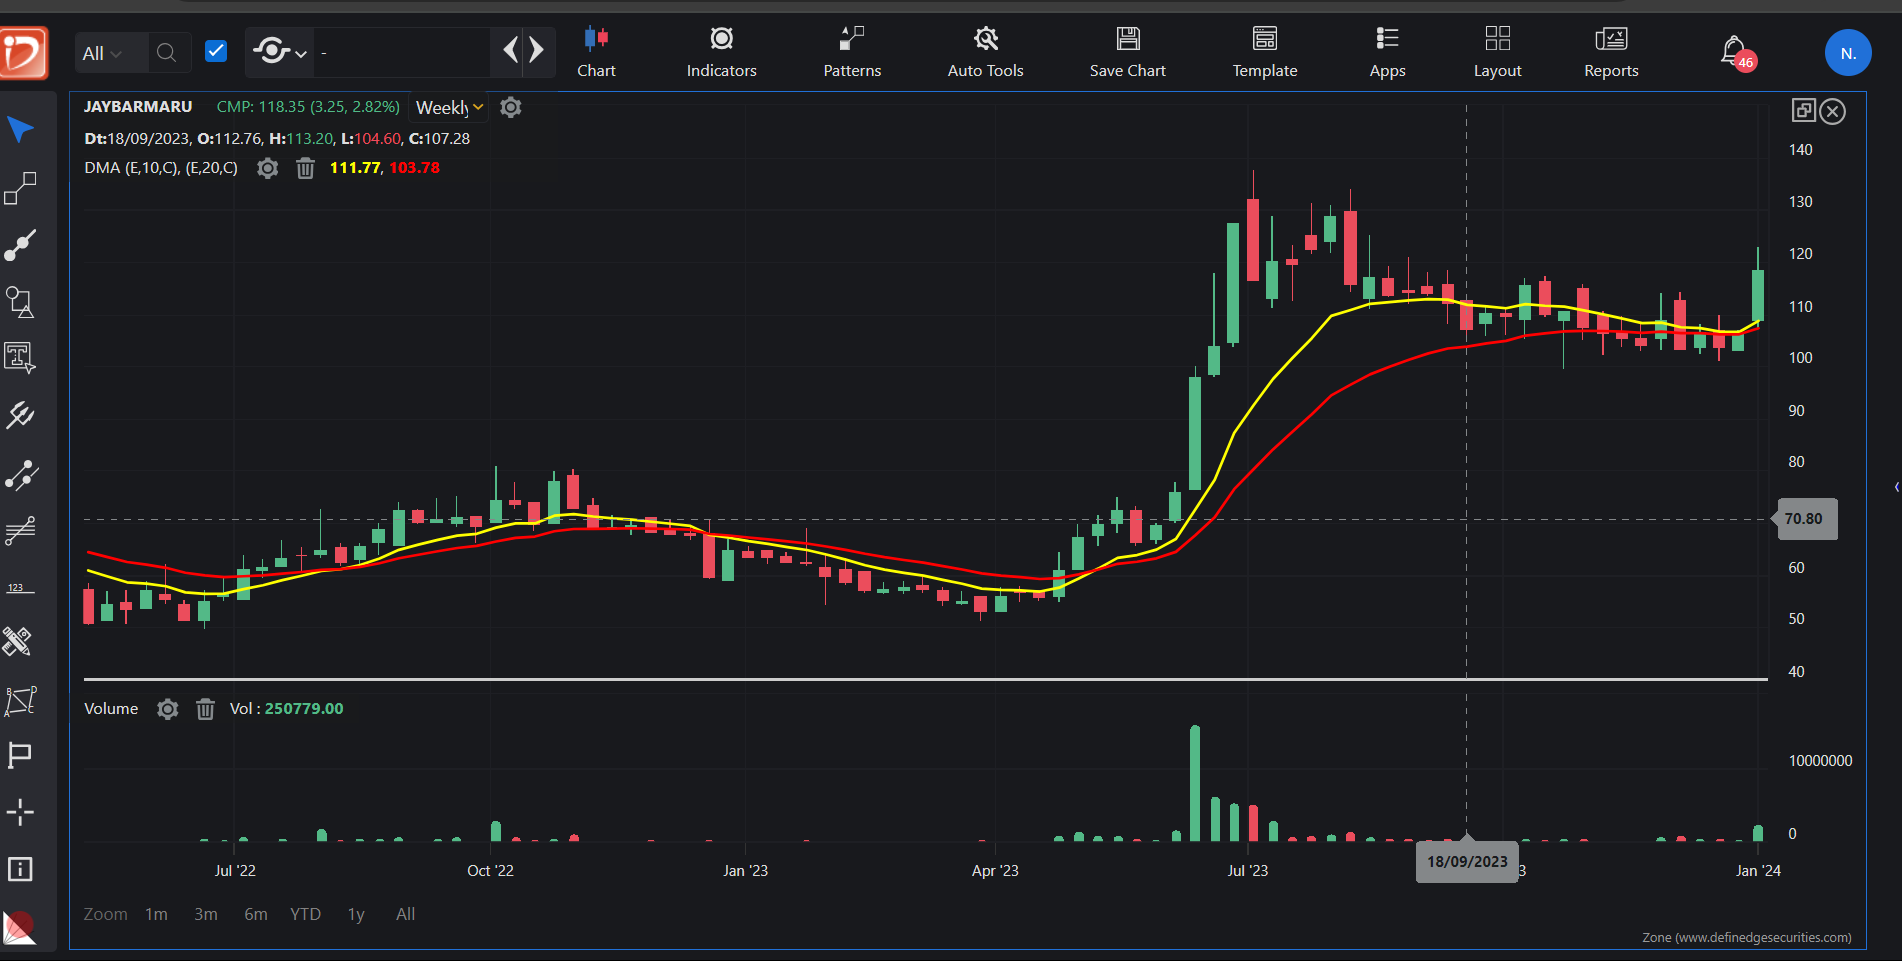This screenshot has width=1902, height=961.
Task: Open the Chart menu
Action: (x=596, y=52)
